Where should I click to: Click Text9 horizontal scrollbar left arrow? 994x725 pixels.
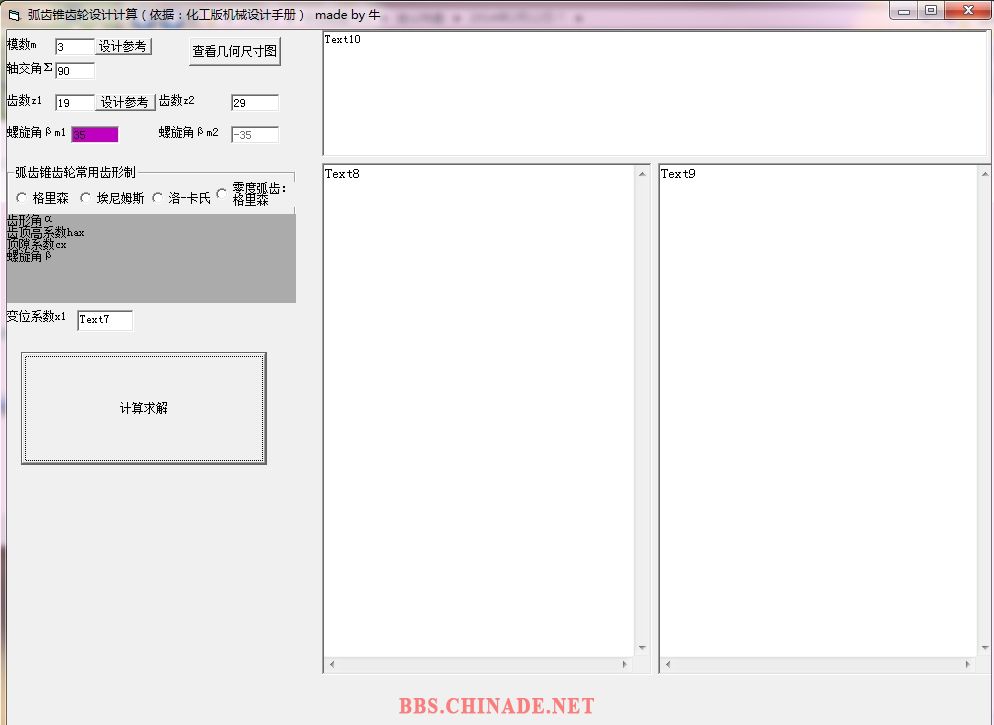[x=668, y=664]
